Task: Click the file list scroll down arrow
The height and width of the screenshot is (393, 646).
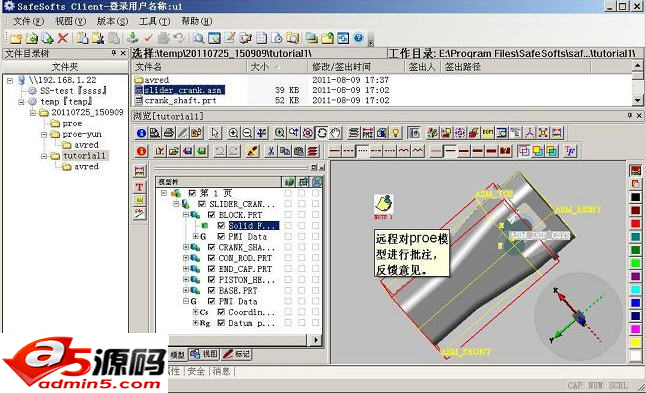Action: pyautogui.click(x=637, y=100)
